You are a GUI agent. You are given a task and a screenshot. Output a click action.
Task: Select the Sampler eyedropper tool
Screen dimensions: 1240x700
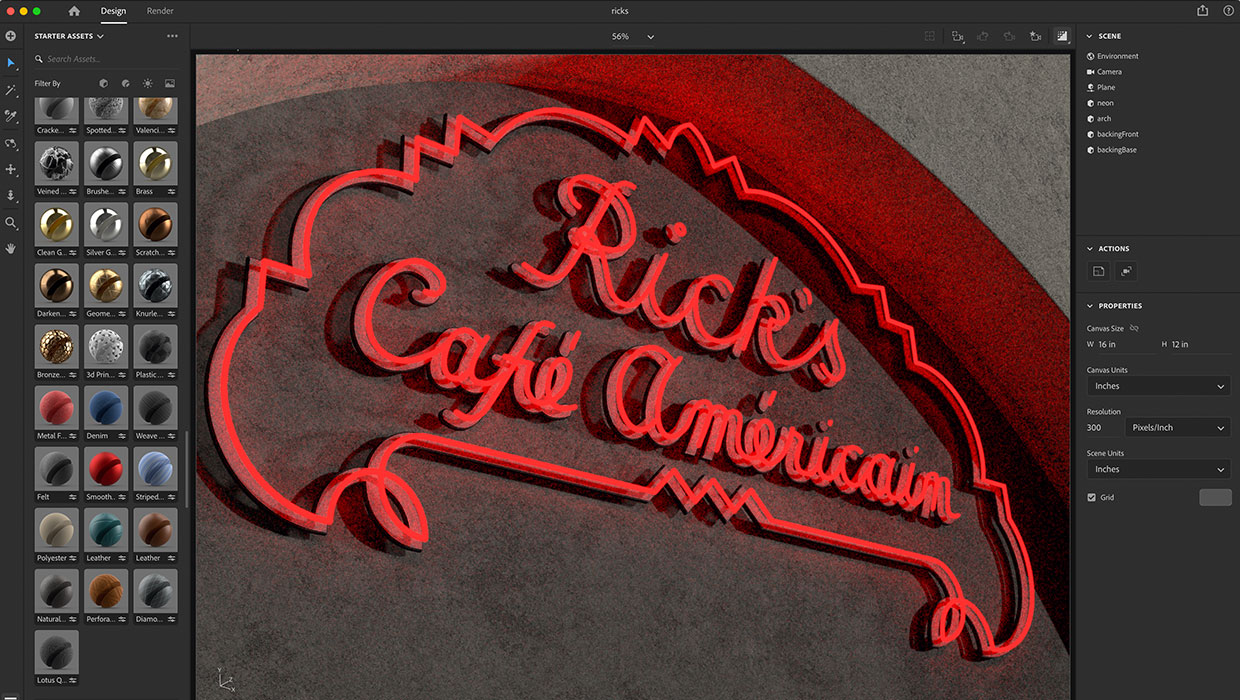[11, 116]
